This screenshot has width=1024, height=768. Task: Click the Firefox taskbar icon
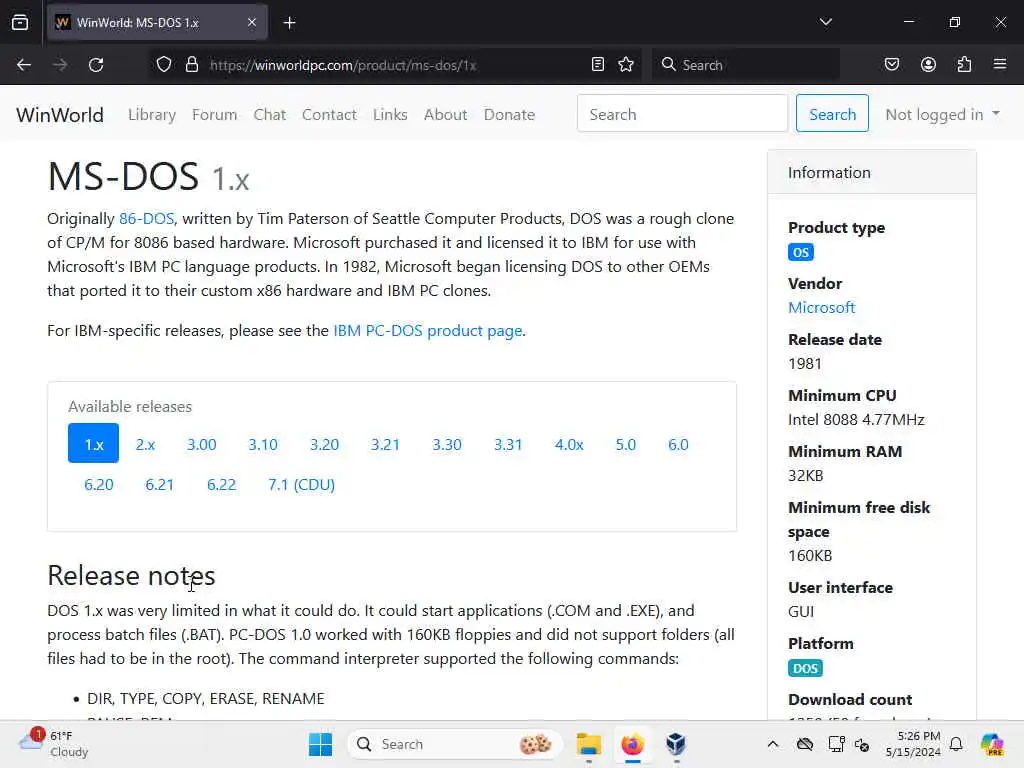coord(632,744)
